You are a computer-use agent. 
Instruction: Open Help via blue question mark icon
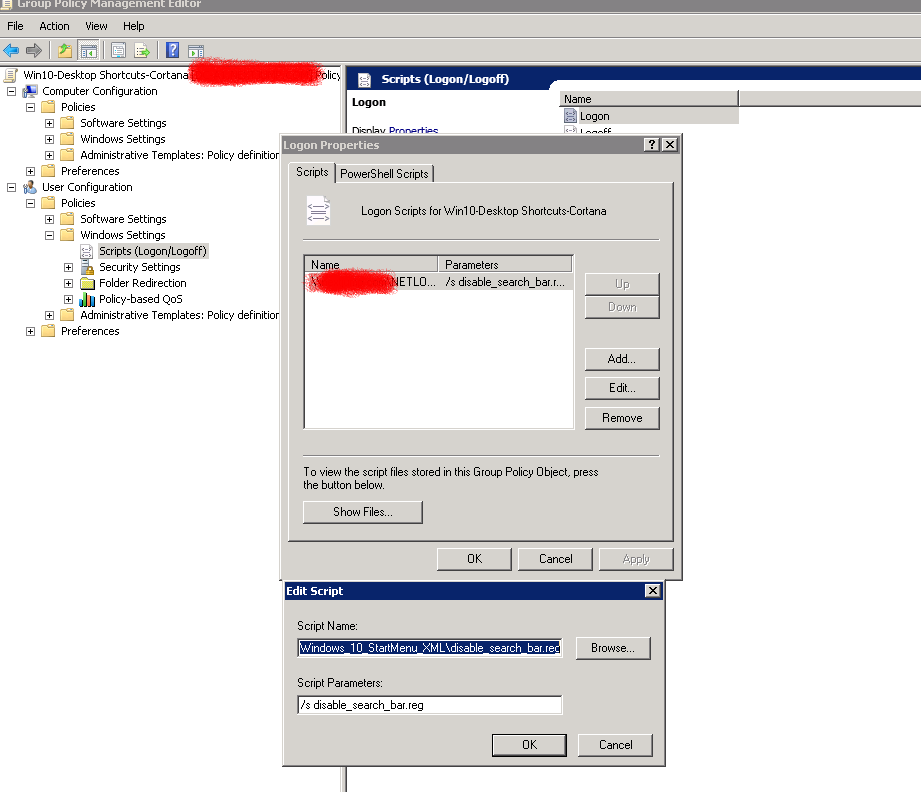172,50
